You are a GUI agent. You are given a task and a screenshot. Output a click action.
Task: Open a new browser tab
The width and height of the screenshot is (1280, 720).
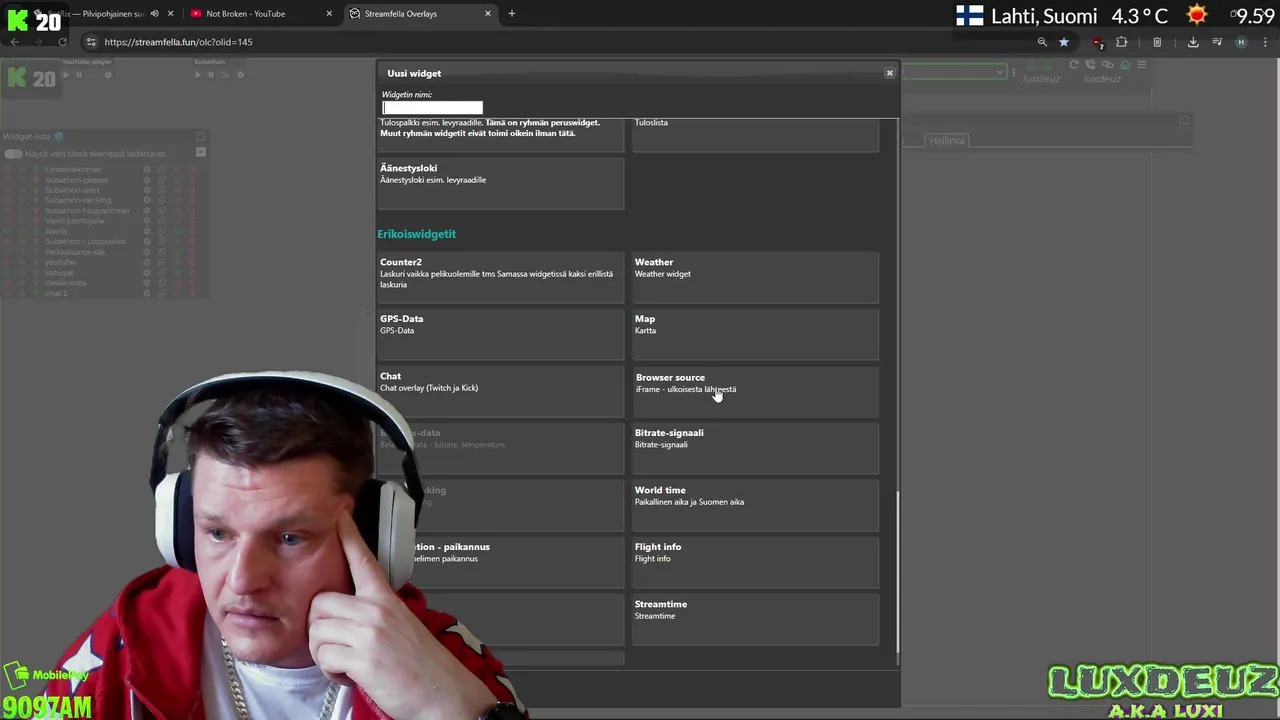(x=512, y=14)
